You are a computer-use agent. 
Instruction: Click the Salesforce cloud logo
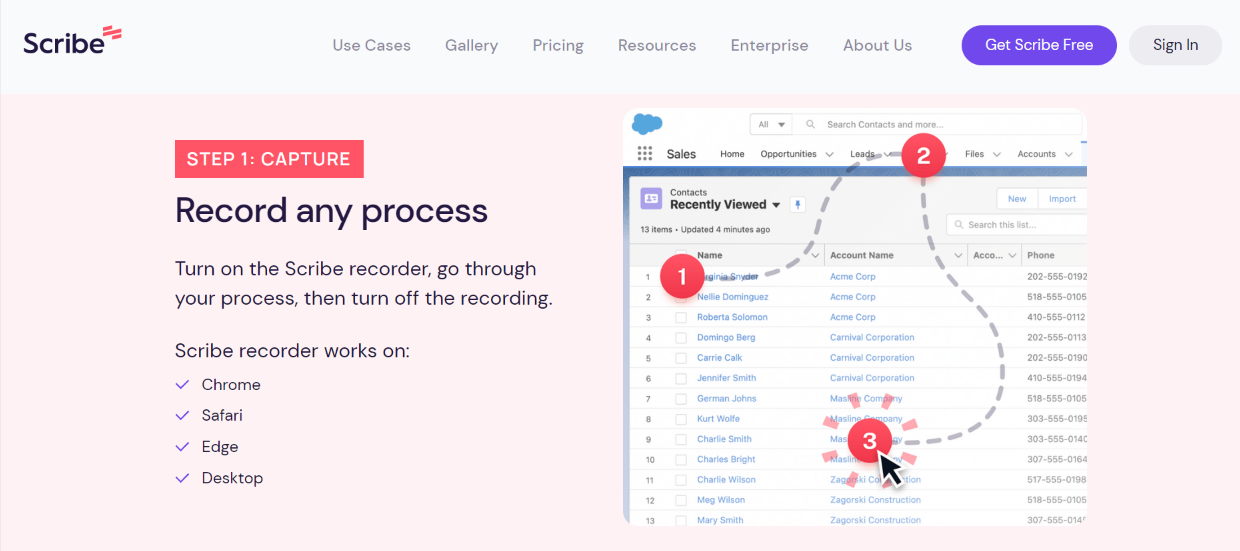click(647, 124)
